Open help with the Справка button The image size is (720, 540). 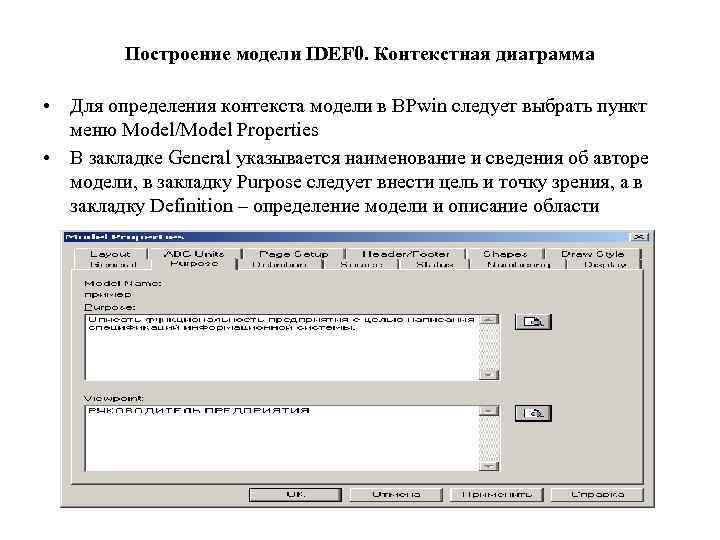point(597,495)
